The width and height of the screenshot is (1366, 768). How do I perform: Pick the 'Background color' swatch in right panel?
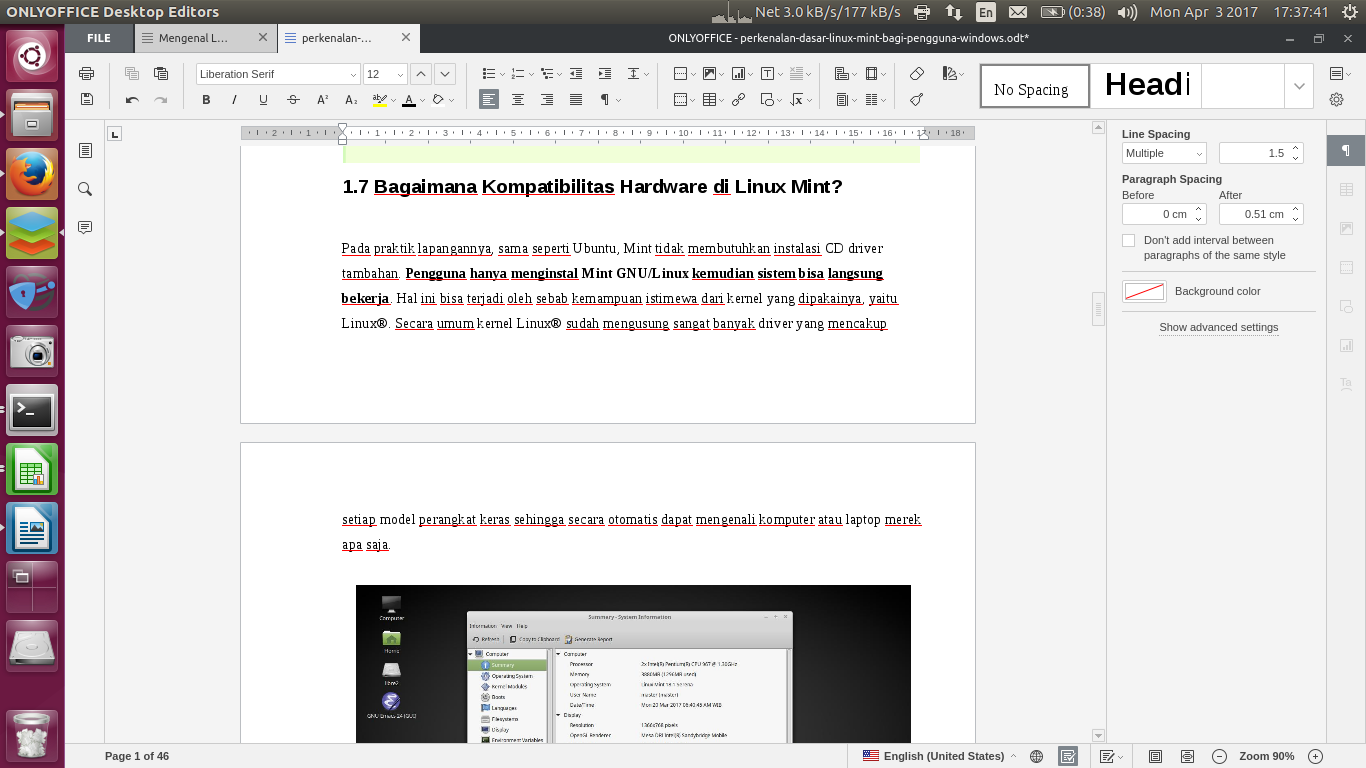click(1144, 291)
